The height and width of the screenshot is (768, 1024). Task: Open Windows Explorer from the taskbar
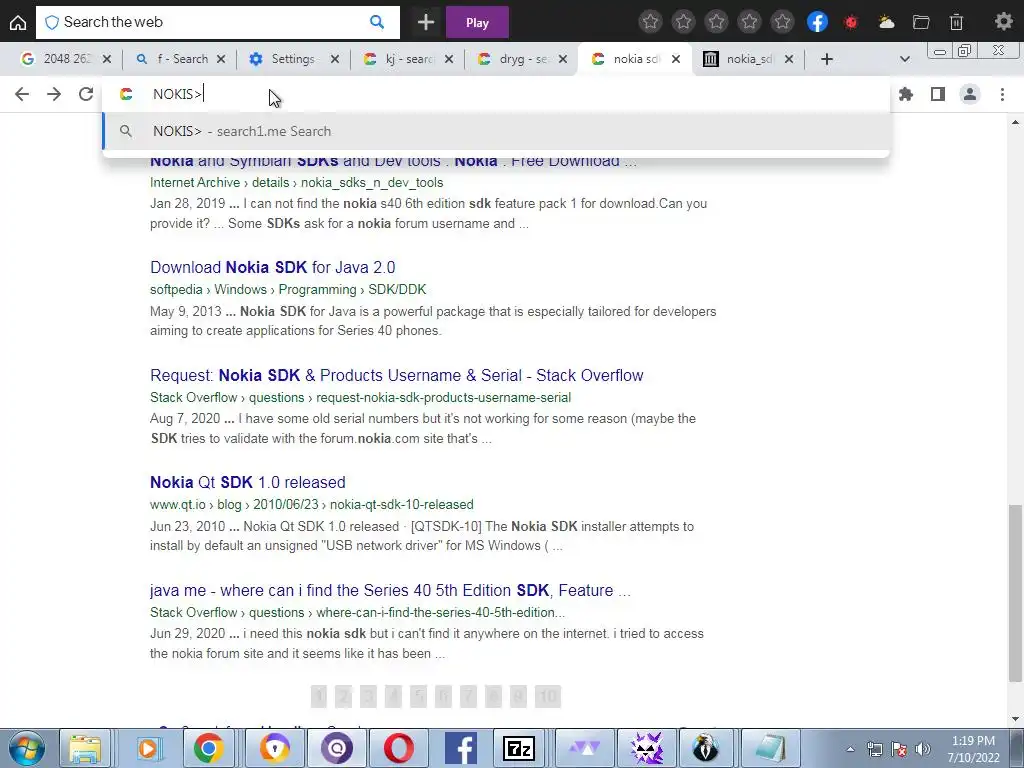click(x=85, y=748)
